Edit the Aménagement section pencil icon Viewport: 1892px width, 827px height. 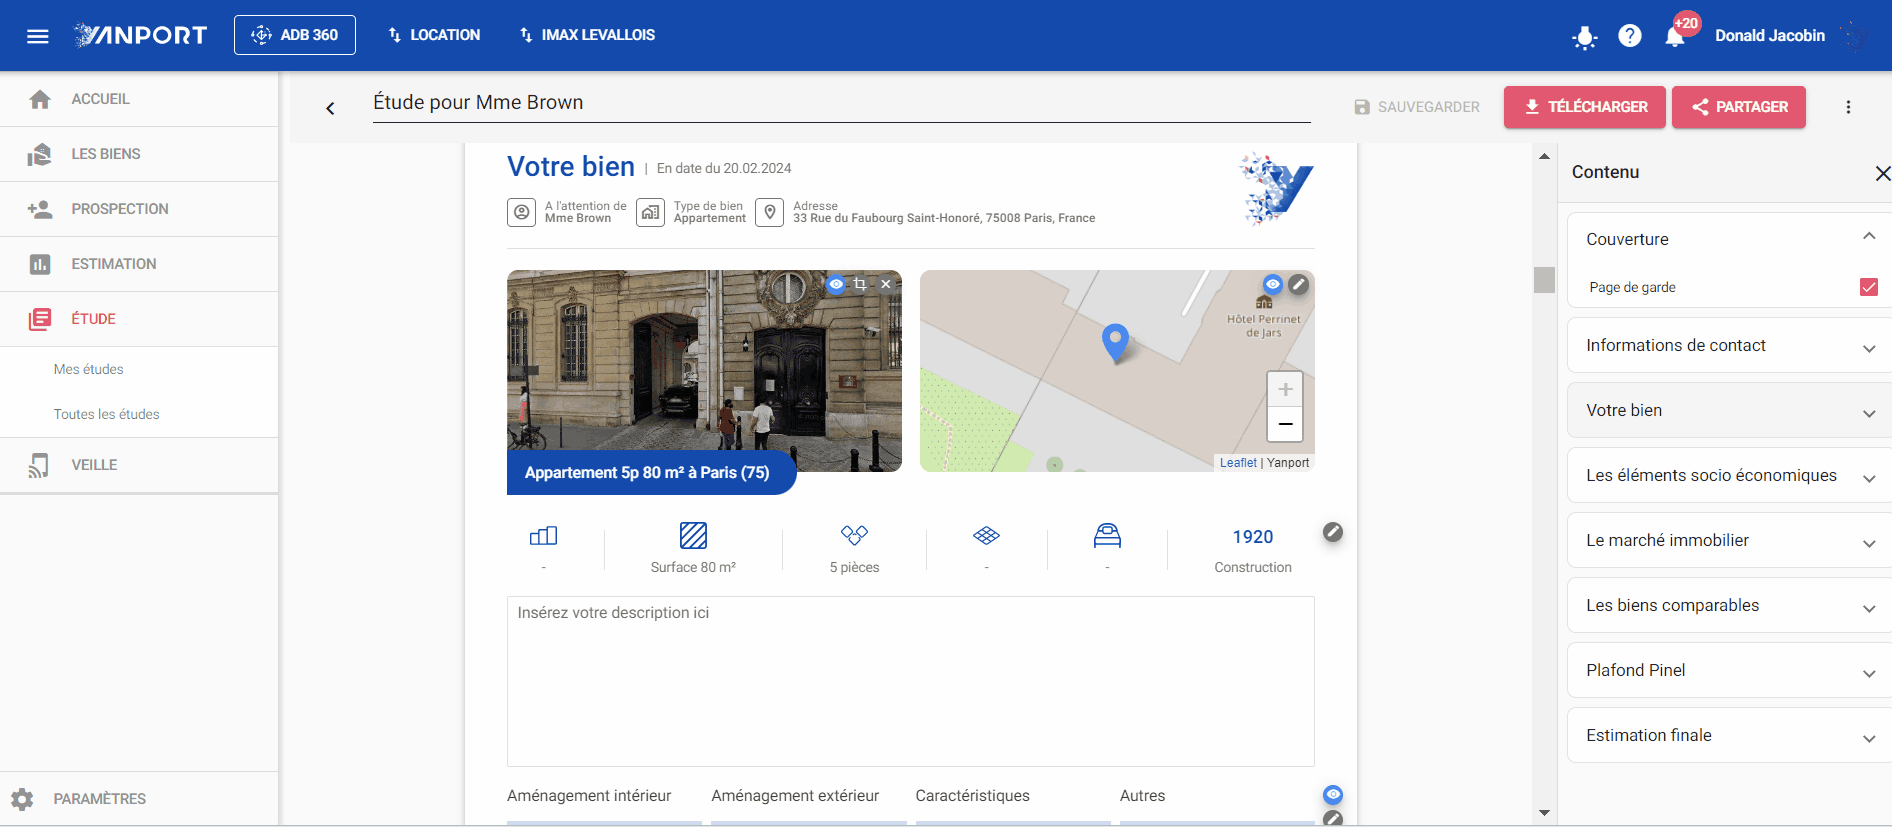1333,819
